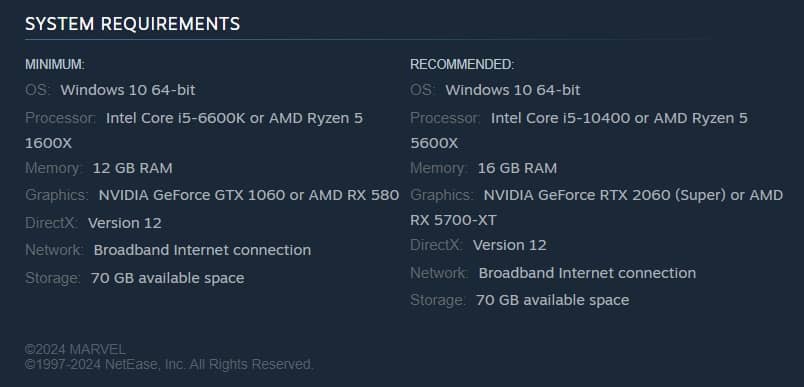Viewport: 804px width, 387px height.
Task: Click the minimum OS Windows 10 64-bit text
Action: click(x=128, y=90)
